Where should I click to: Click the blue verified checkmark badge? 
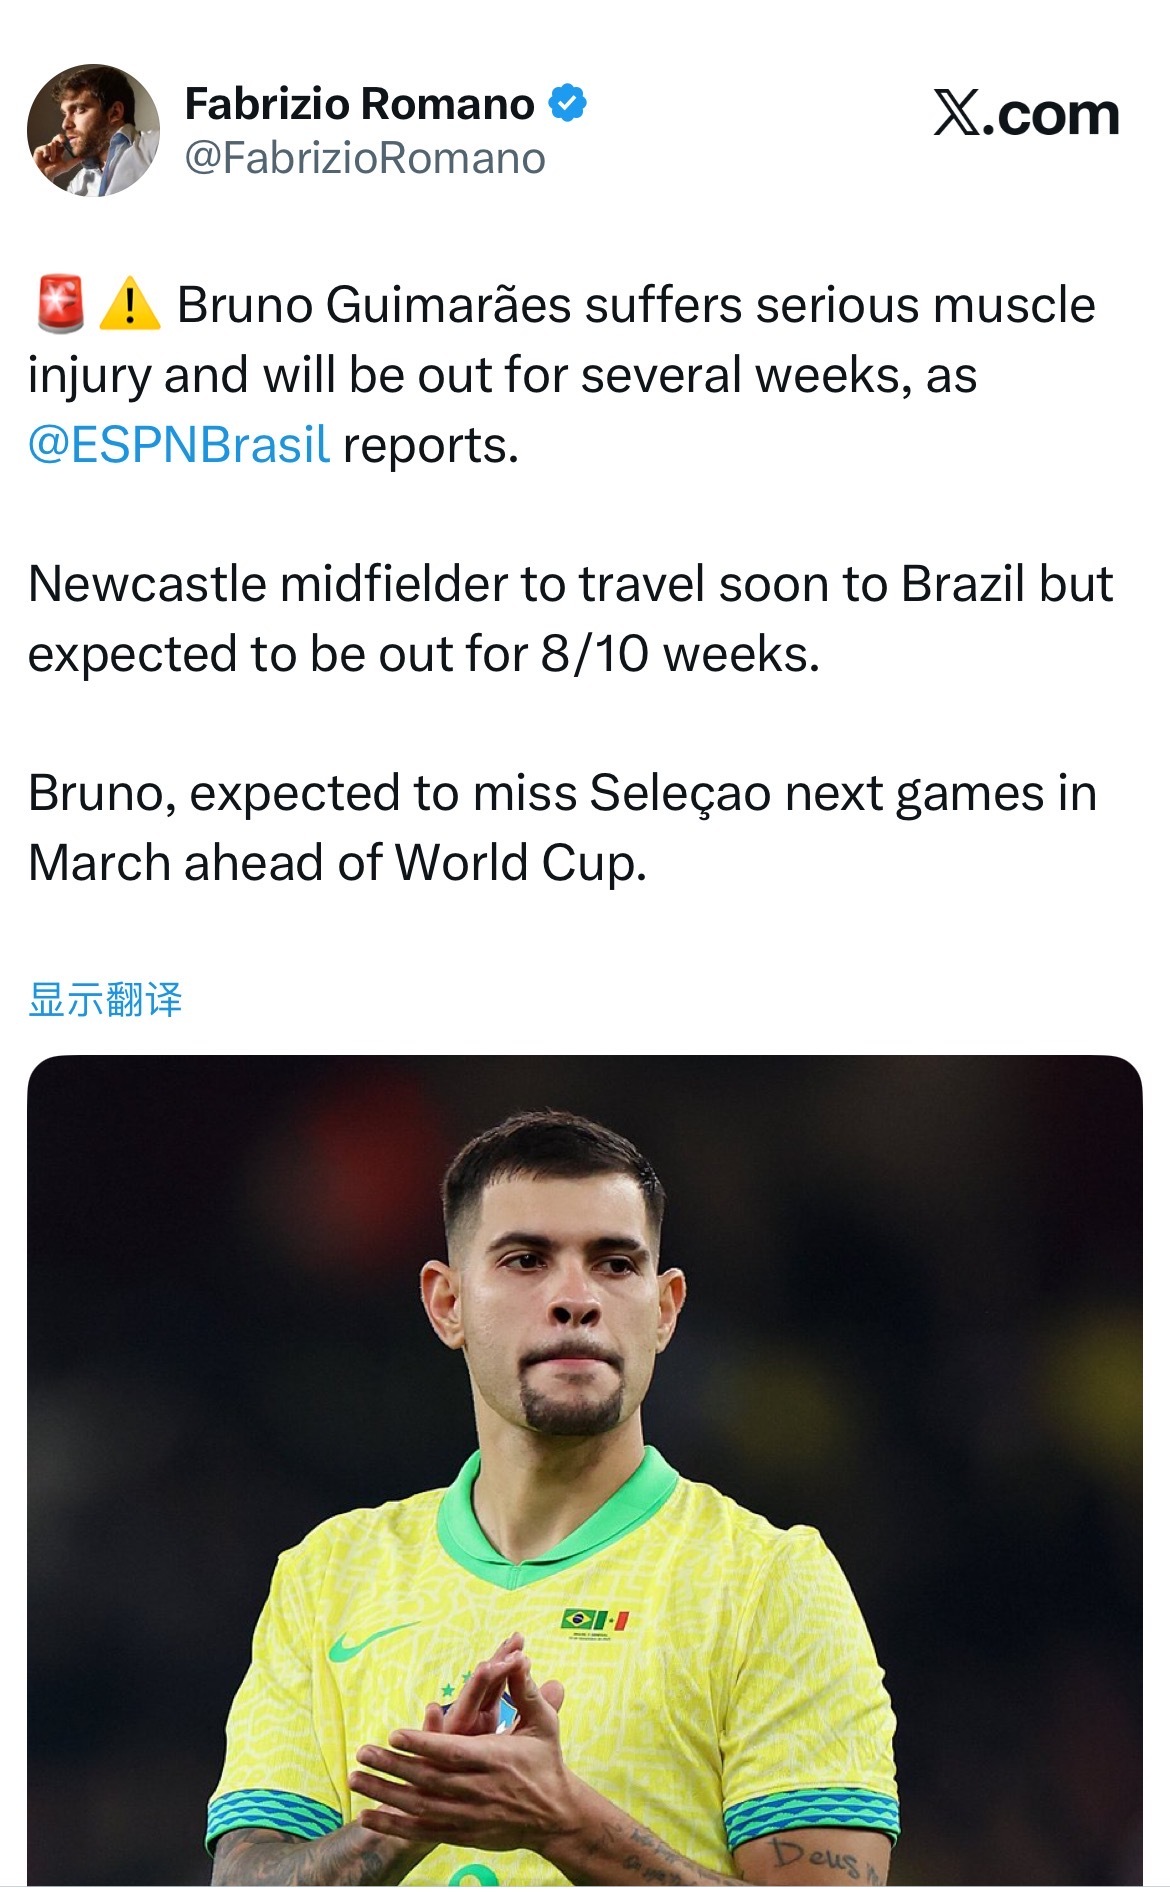tap(568, 103)
